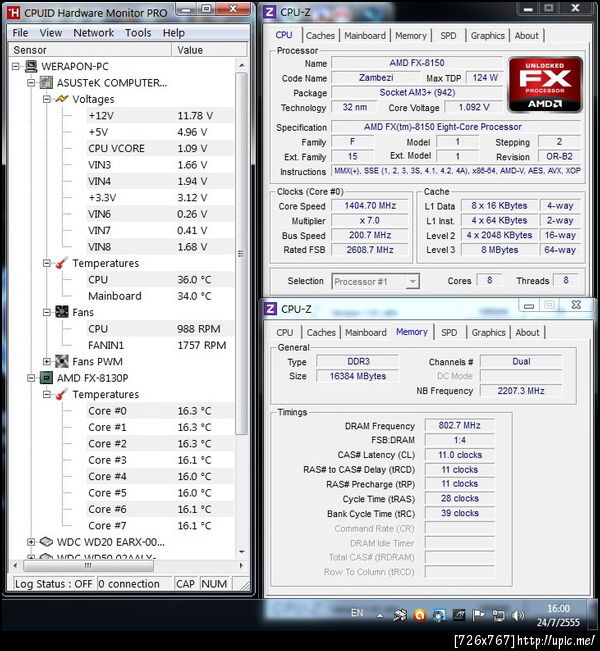600x651 pixels.
Task: Click the horizontal scrollbar thumb in Hardware Monitor
Action: pyautogui.click(x=88, y=565)
